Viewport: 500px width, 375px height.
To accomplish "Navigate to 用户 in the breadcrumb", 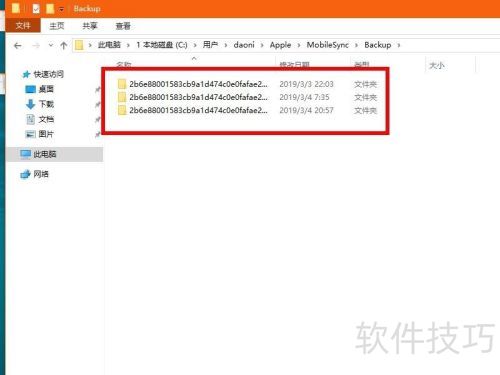I will pos(210,45).
